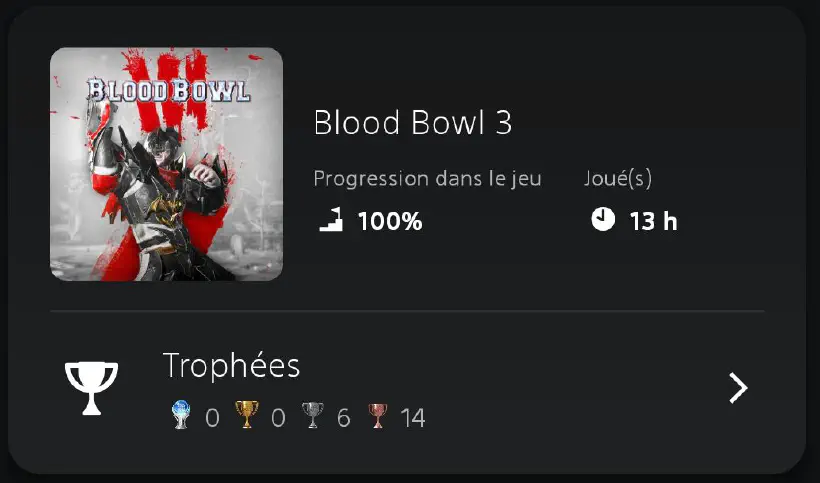Click the gold trophy count of 0

(x=278, y=418)
